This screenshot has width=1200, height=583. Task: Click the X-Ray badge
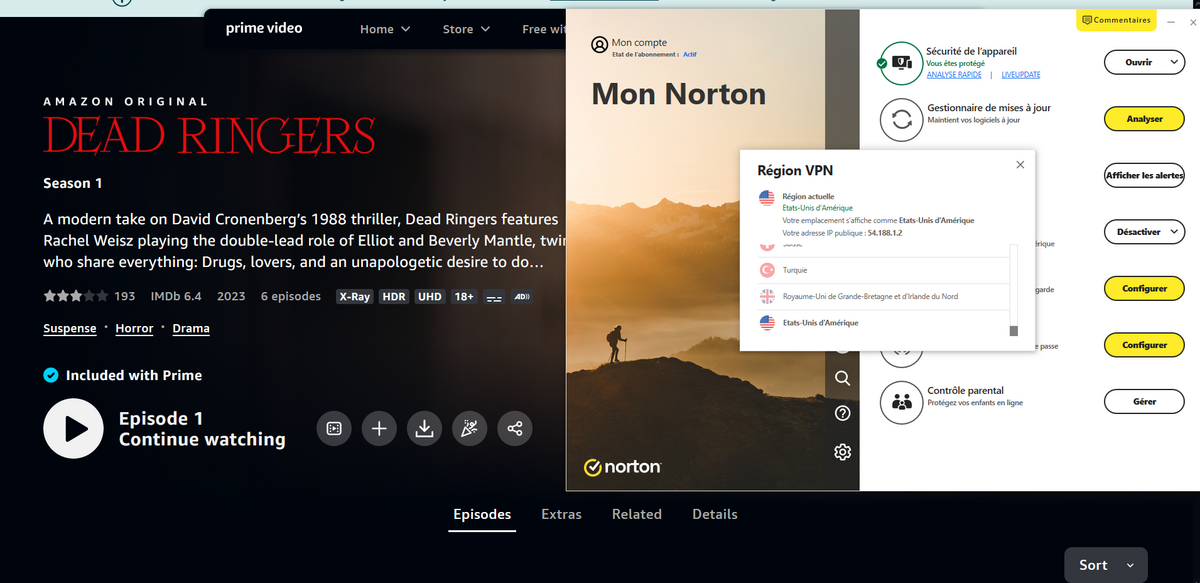pyautogui.click(x=354, y=297)
